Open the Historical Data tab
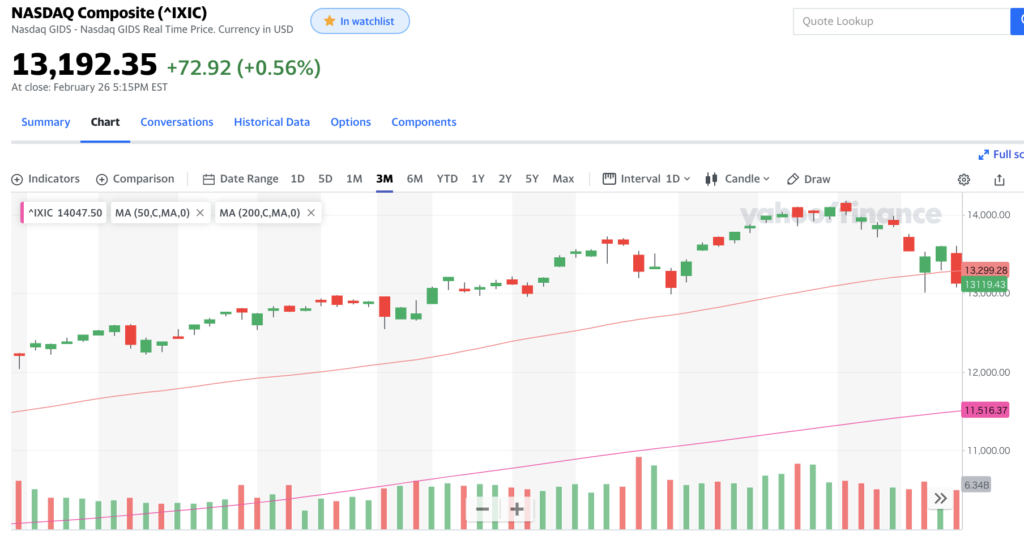This screenshot has width=1024, height=535. (272, 122)
